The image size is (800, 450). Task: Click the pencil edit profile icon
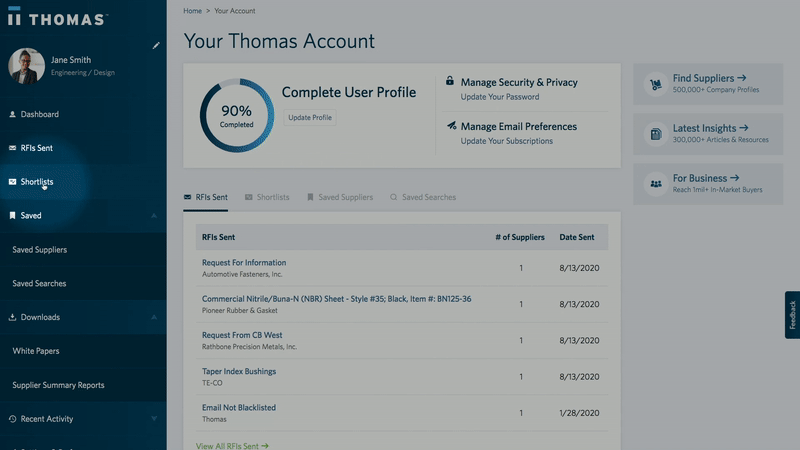155,45
